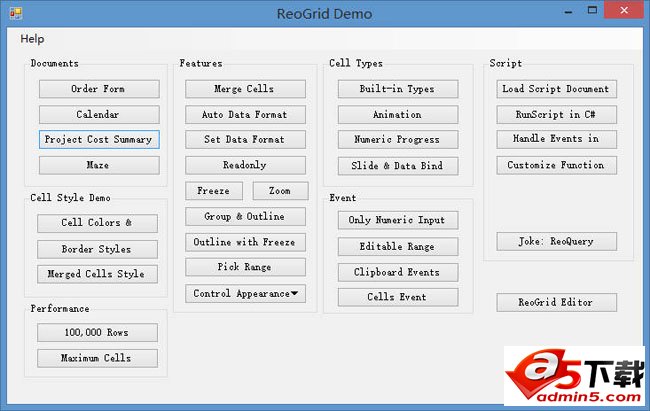Open Only Numeric Input event demo
Image resolution: width=650 pixels, height=411 pixels.
click(x=398, y=220)
